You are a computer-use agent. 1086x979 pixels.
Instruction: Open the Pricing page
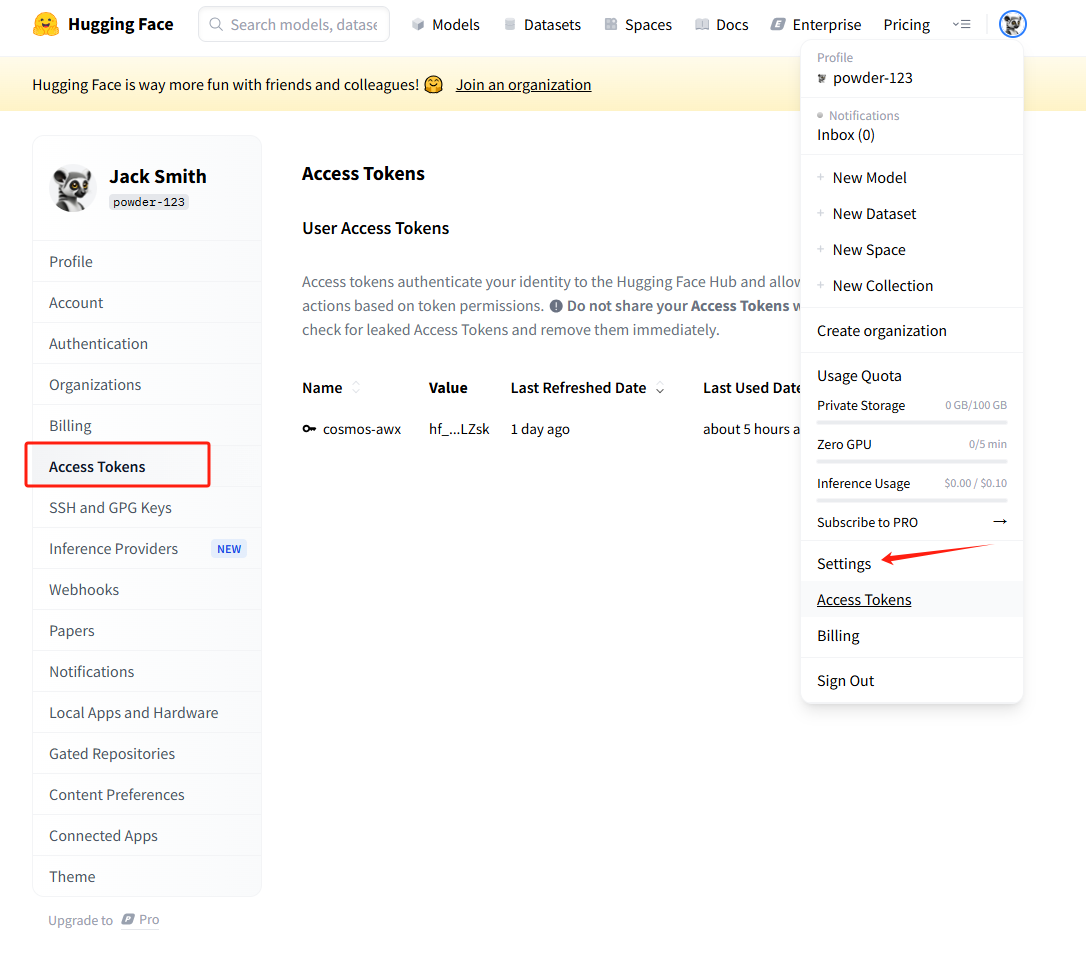click(907, 24)
